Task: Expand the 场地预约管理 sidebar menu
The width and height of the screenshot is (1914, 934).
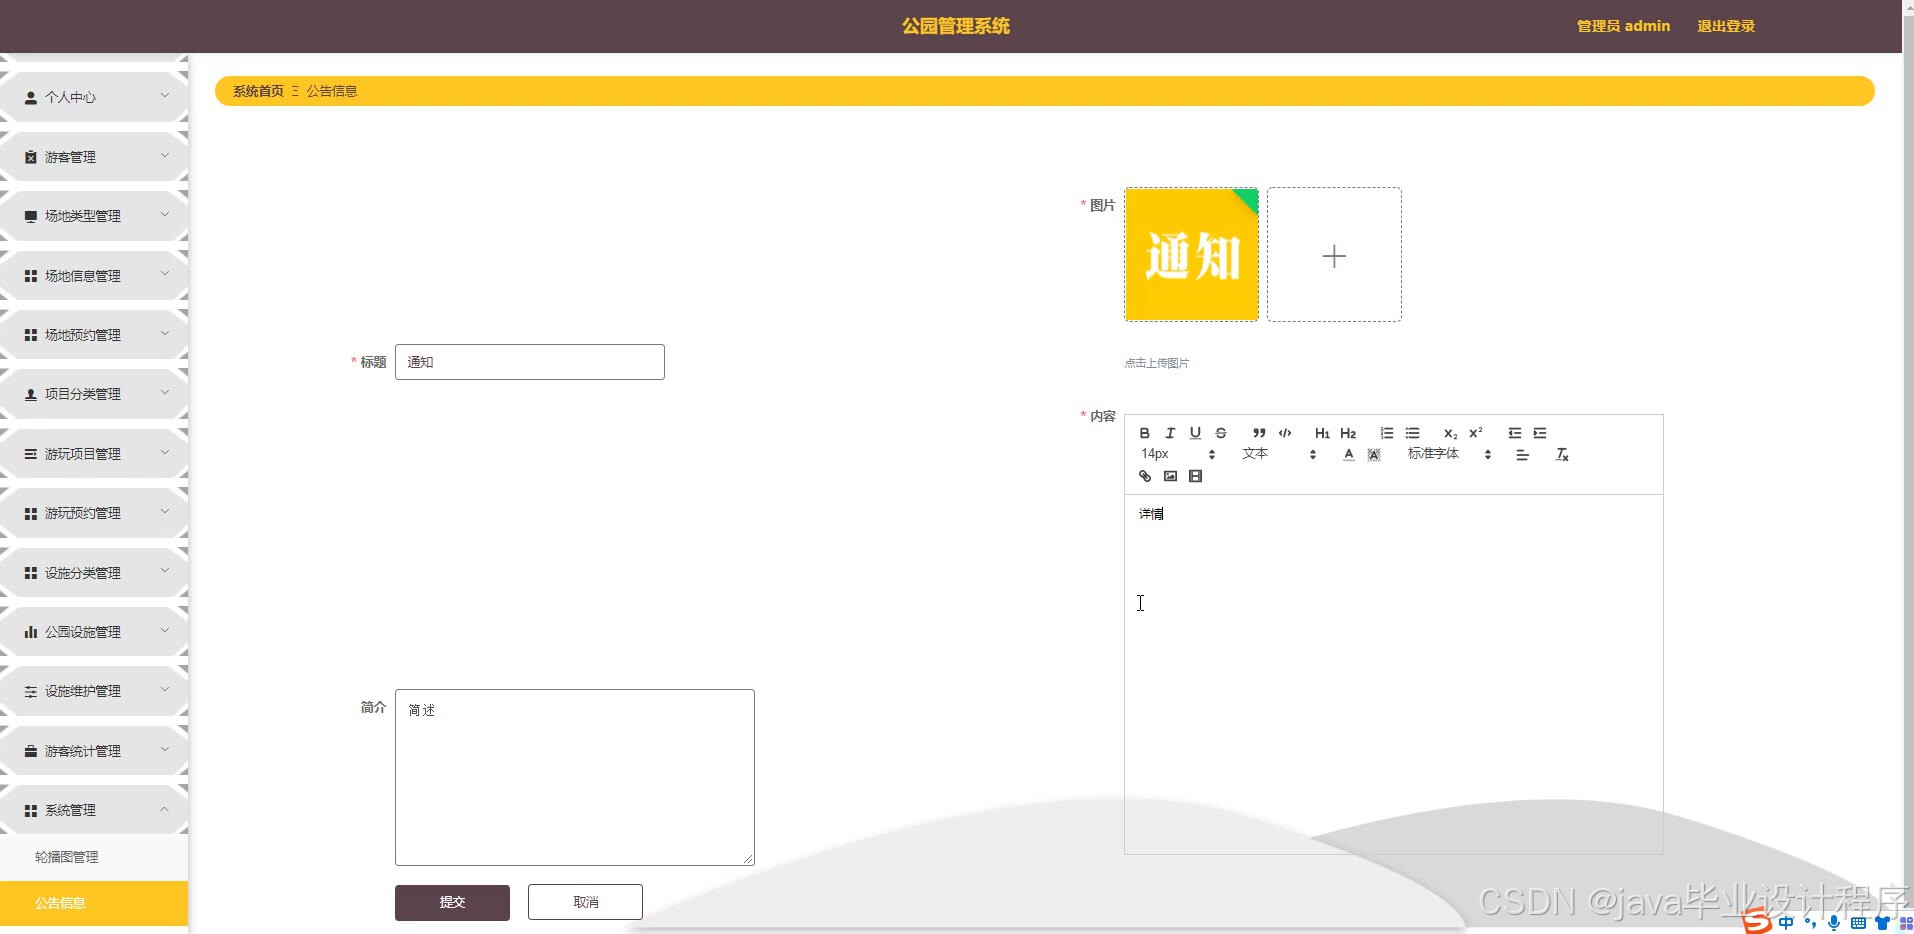Action: click(x=95, y=335)
